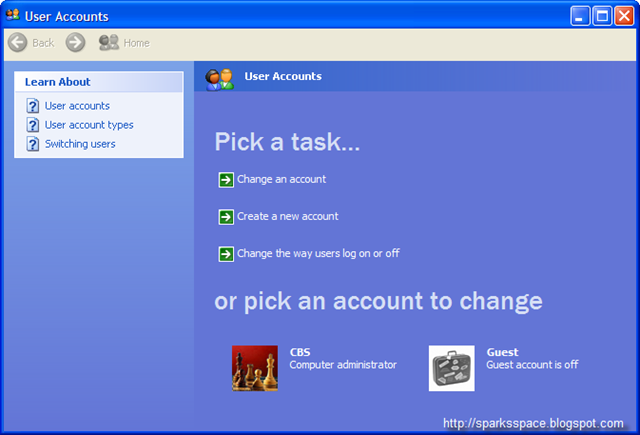The width and height of the screenshot is (640, 435).
Task: Click help icon beside User accounts
Action: [x=33, y=106]
